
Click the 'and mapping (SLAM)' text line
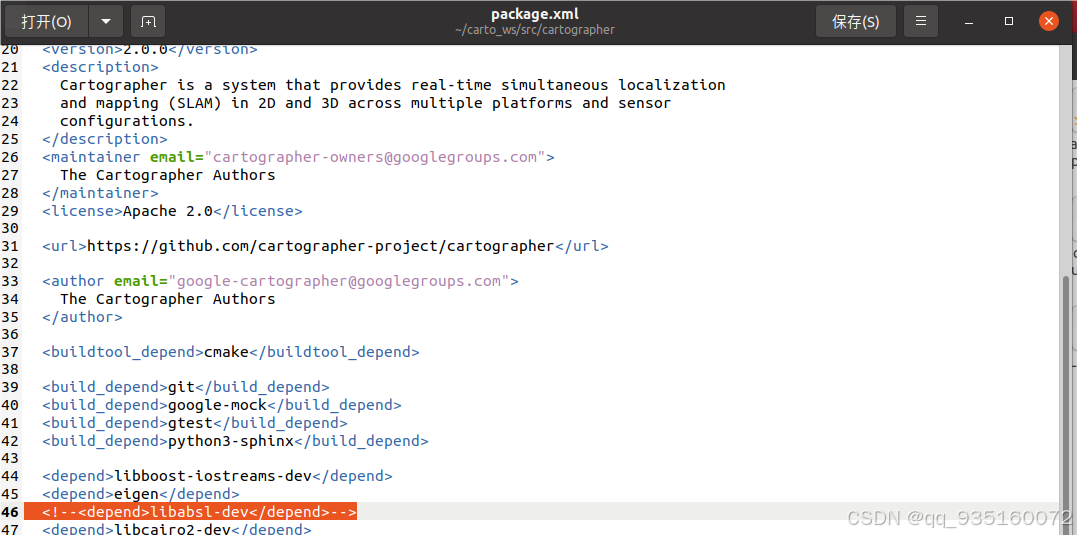click(x=365, y=102)
